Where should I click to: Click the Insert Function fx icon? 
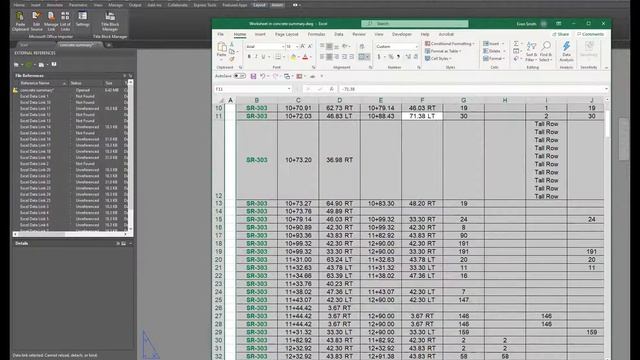click(331, 89)
